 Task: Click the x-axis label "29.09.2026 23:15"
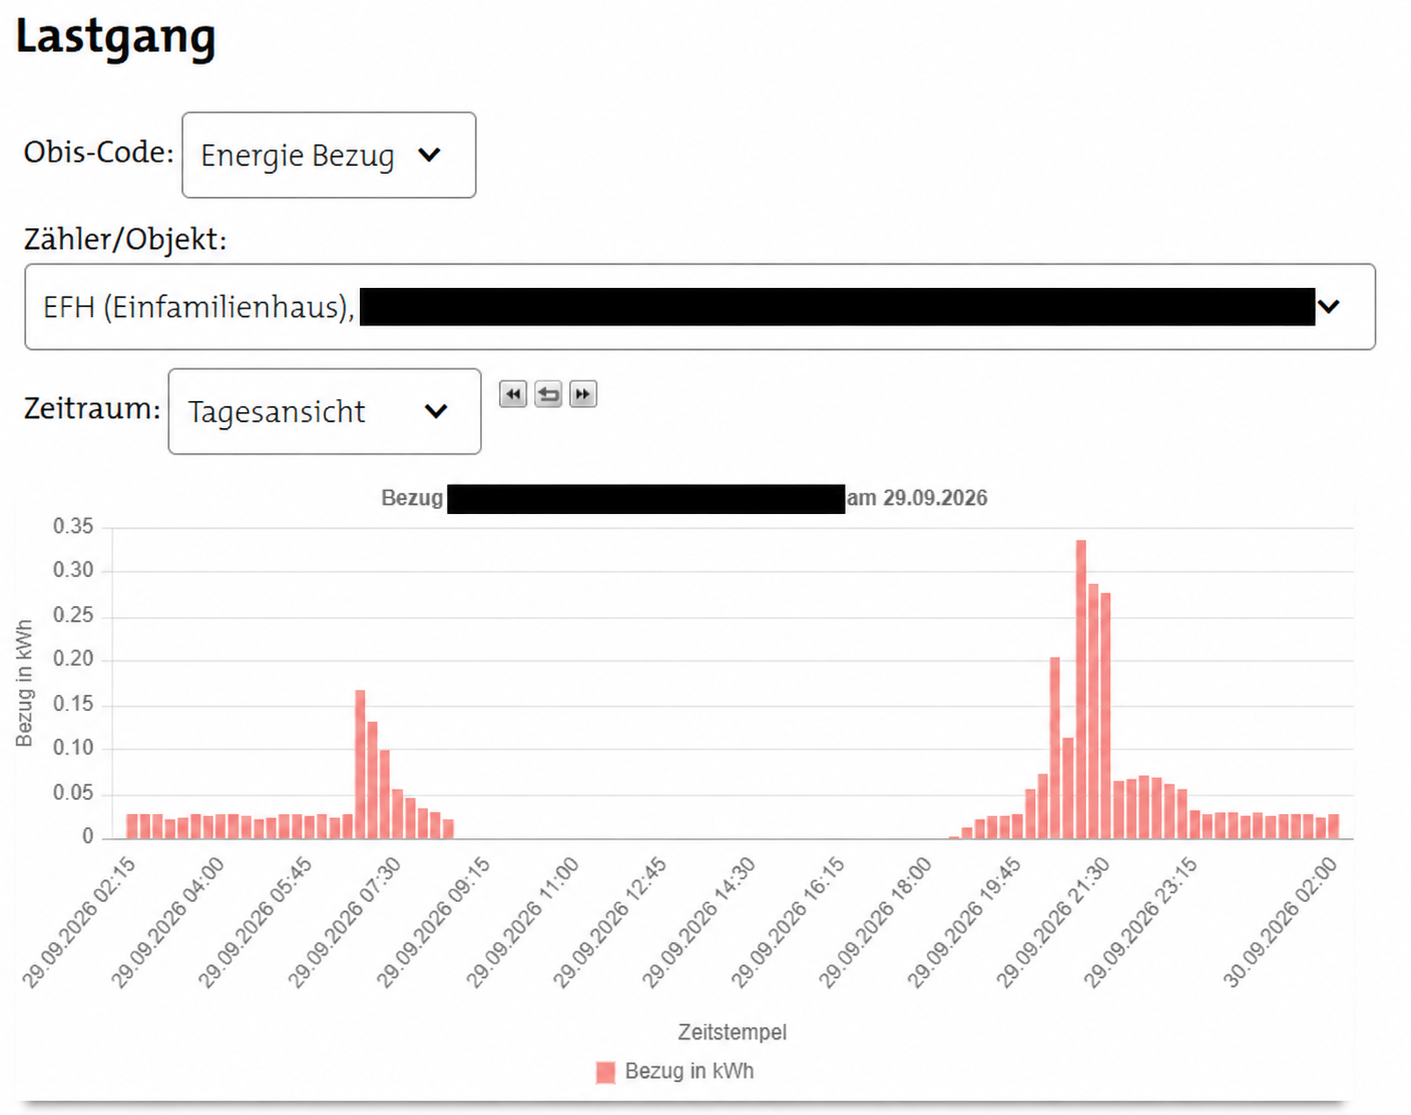tap(1141, 922)
